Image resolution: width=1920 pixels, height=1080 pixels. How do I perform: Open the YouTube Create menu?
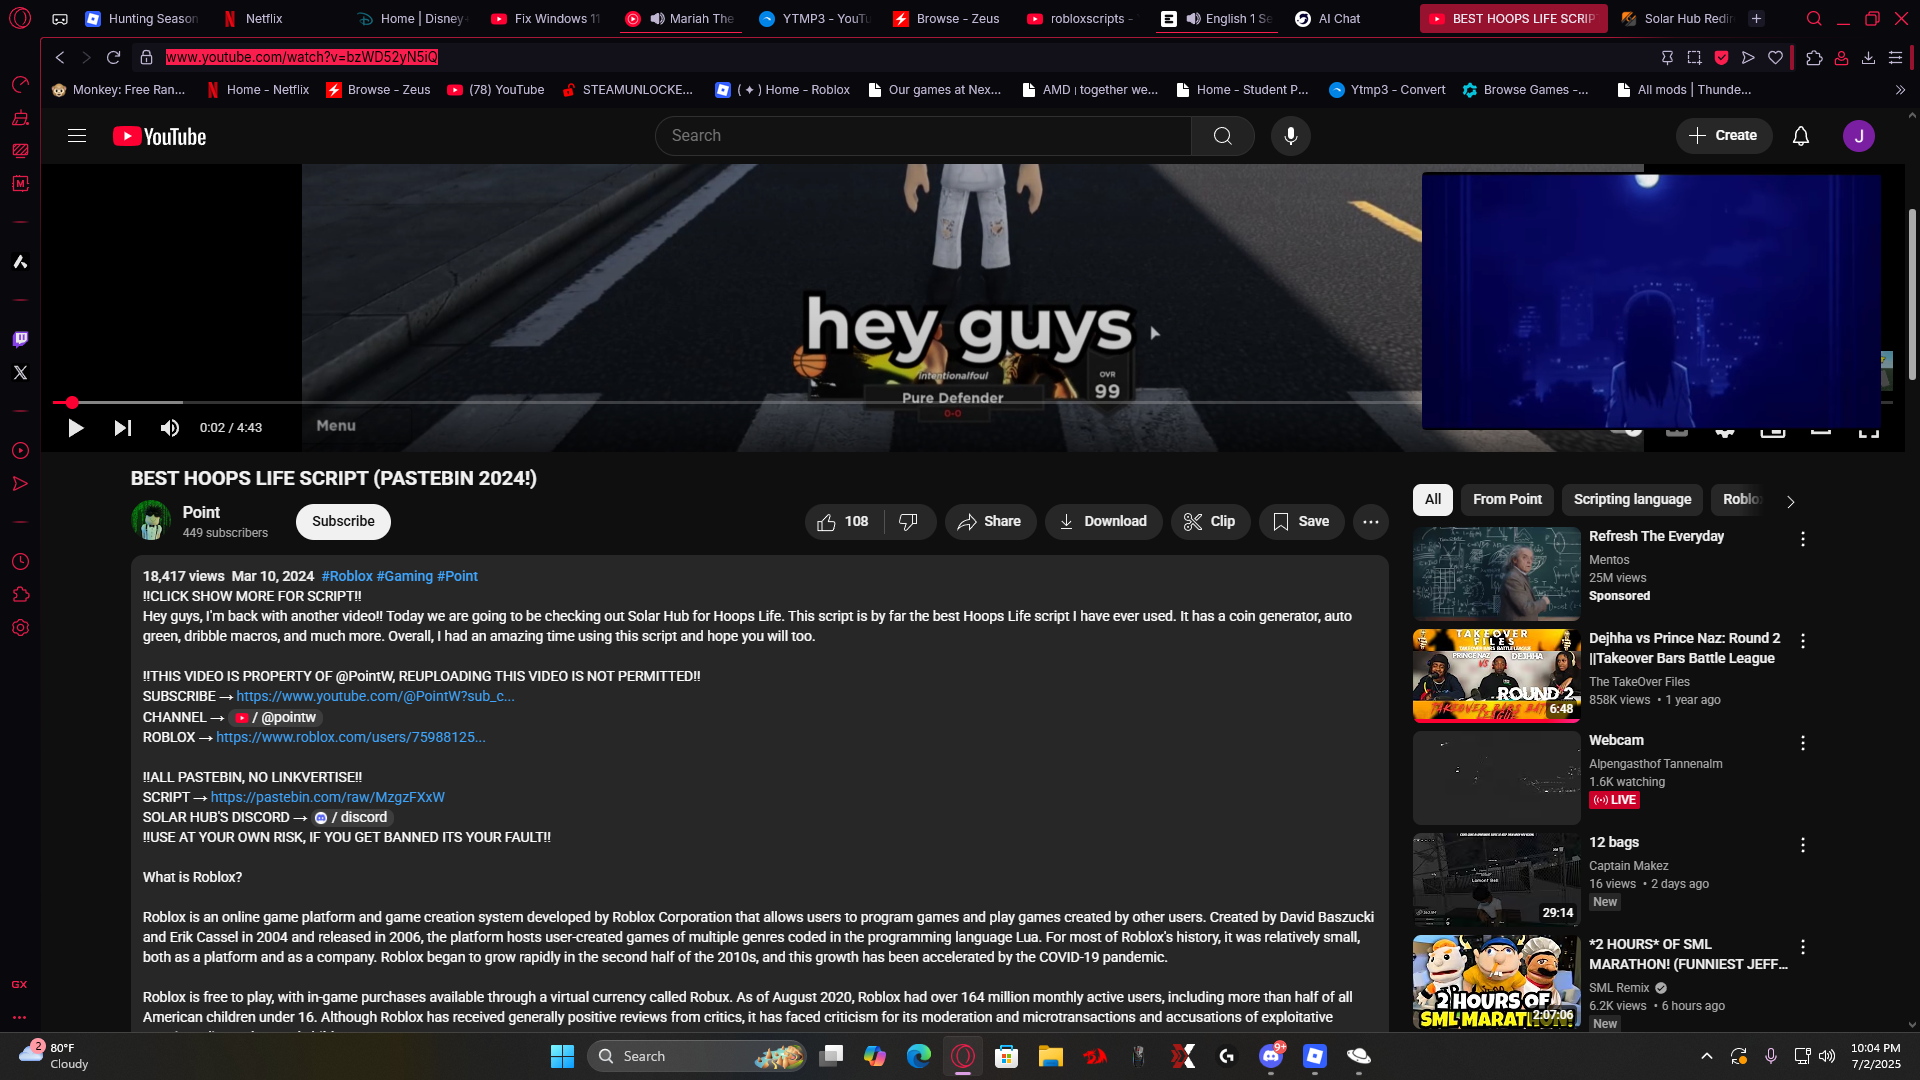[1723, 136]
